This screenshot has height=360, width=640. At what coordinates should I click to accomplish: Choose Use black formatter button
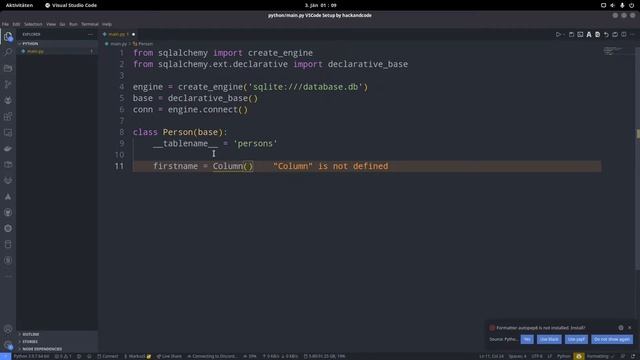(549, 339)
